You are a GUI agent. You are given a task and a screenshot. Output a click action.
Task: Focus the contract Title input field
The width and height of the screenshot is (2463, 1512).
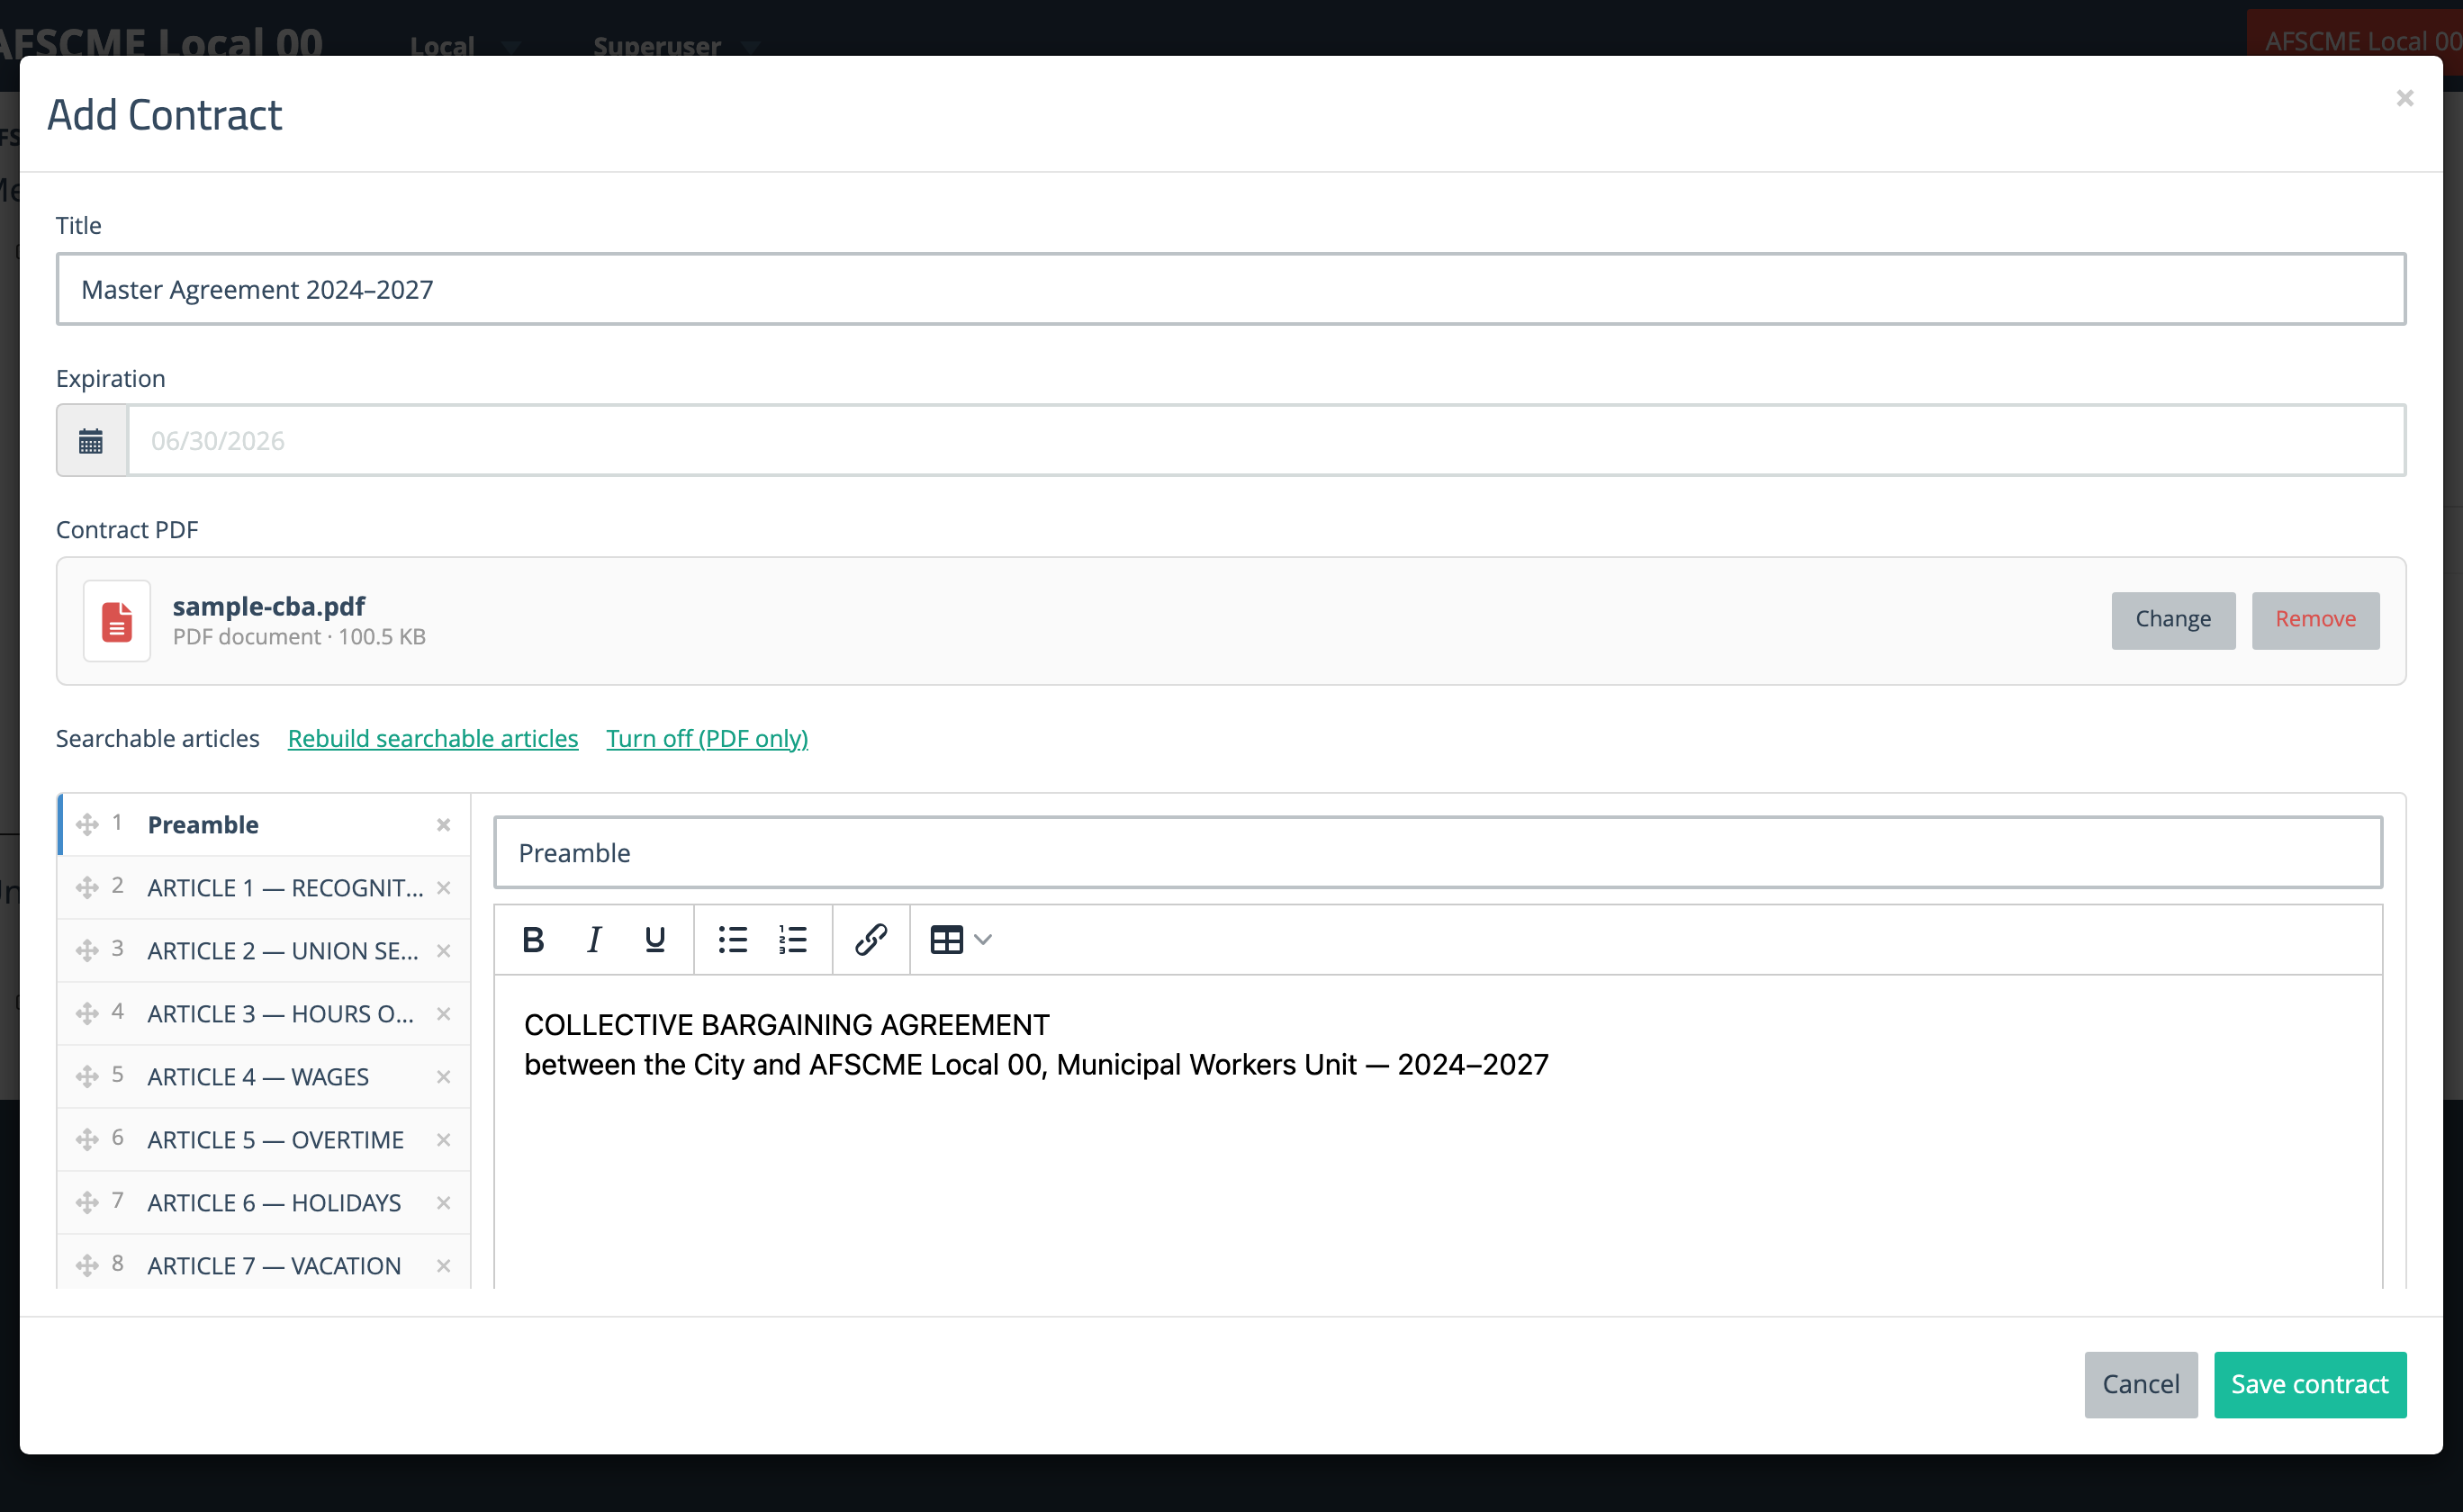(1231, 289)
